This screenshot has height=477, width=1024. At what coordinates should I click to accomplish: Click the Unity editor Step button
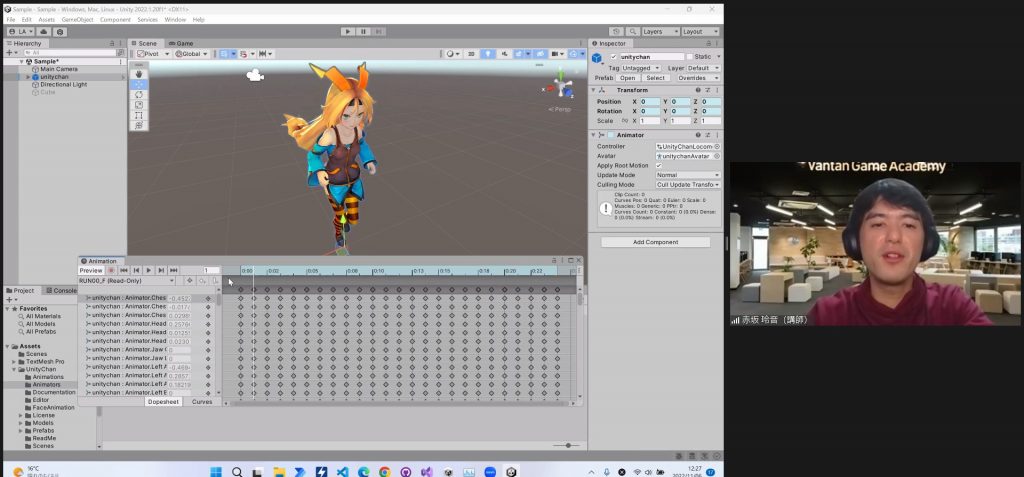(378, 31)
